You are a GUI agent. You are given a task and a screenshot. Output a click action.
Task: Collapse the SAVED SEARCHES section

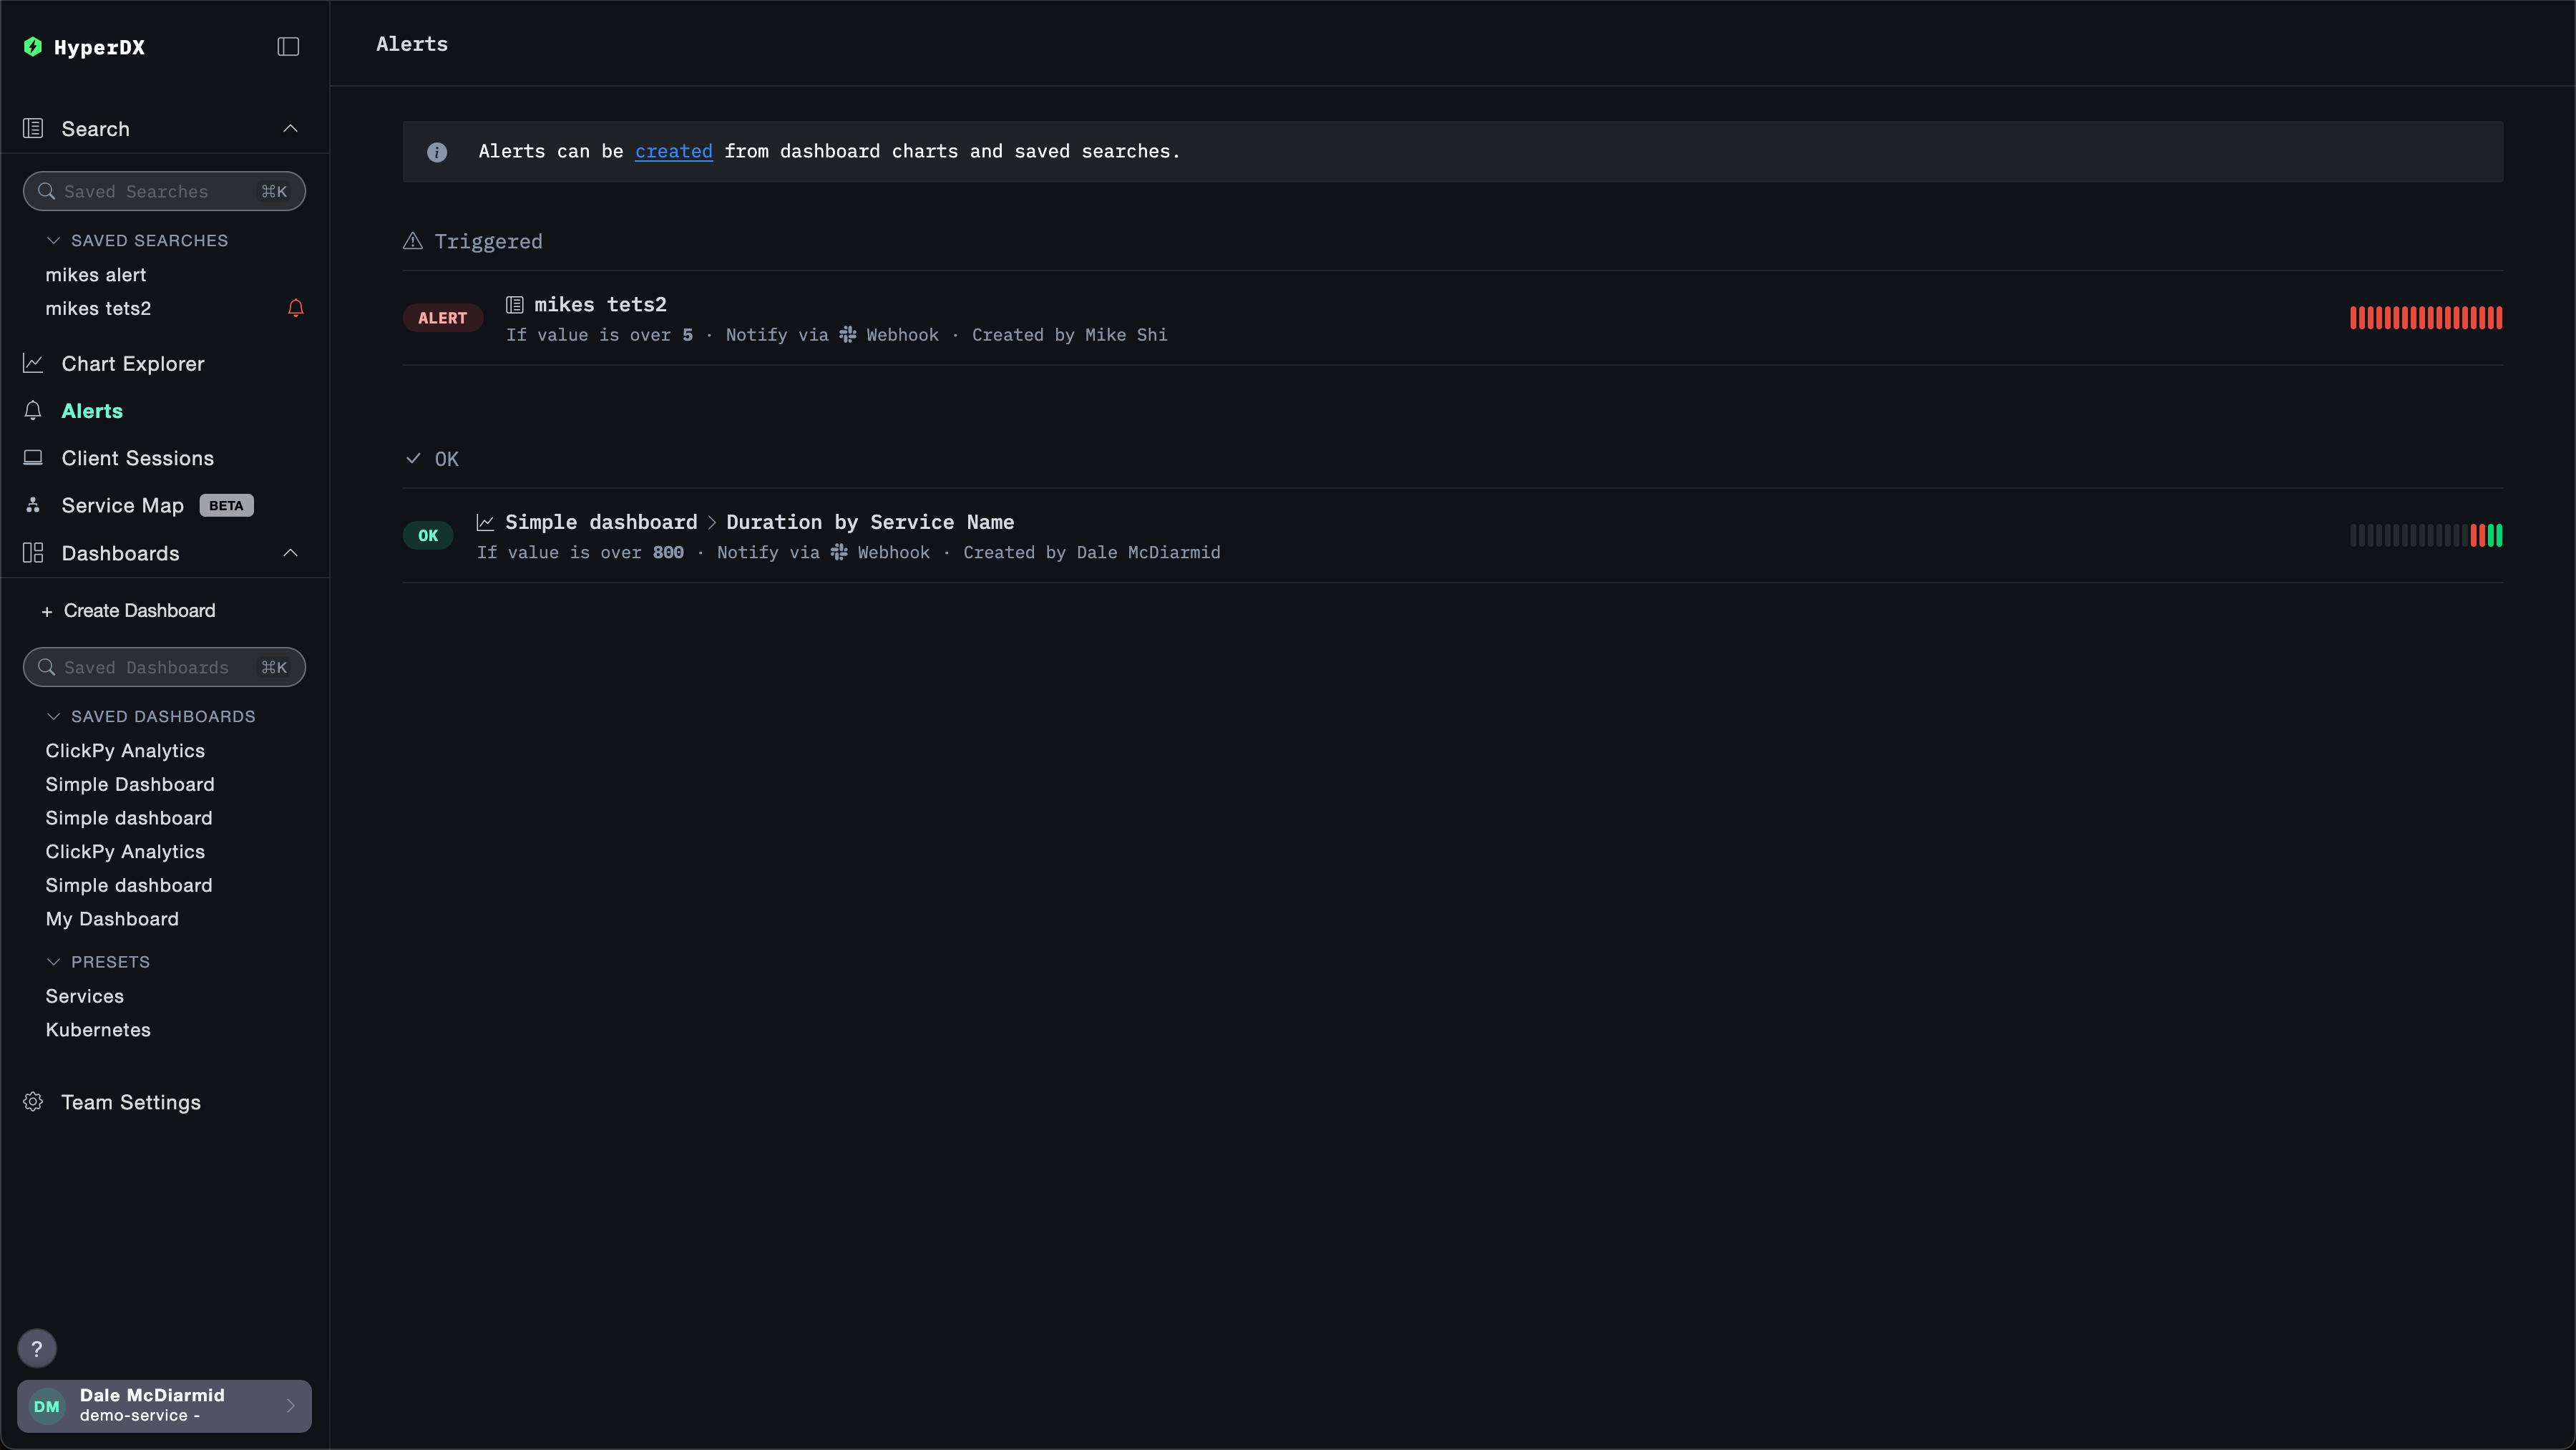53,240
